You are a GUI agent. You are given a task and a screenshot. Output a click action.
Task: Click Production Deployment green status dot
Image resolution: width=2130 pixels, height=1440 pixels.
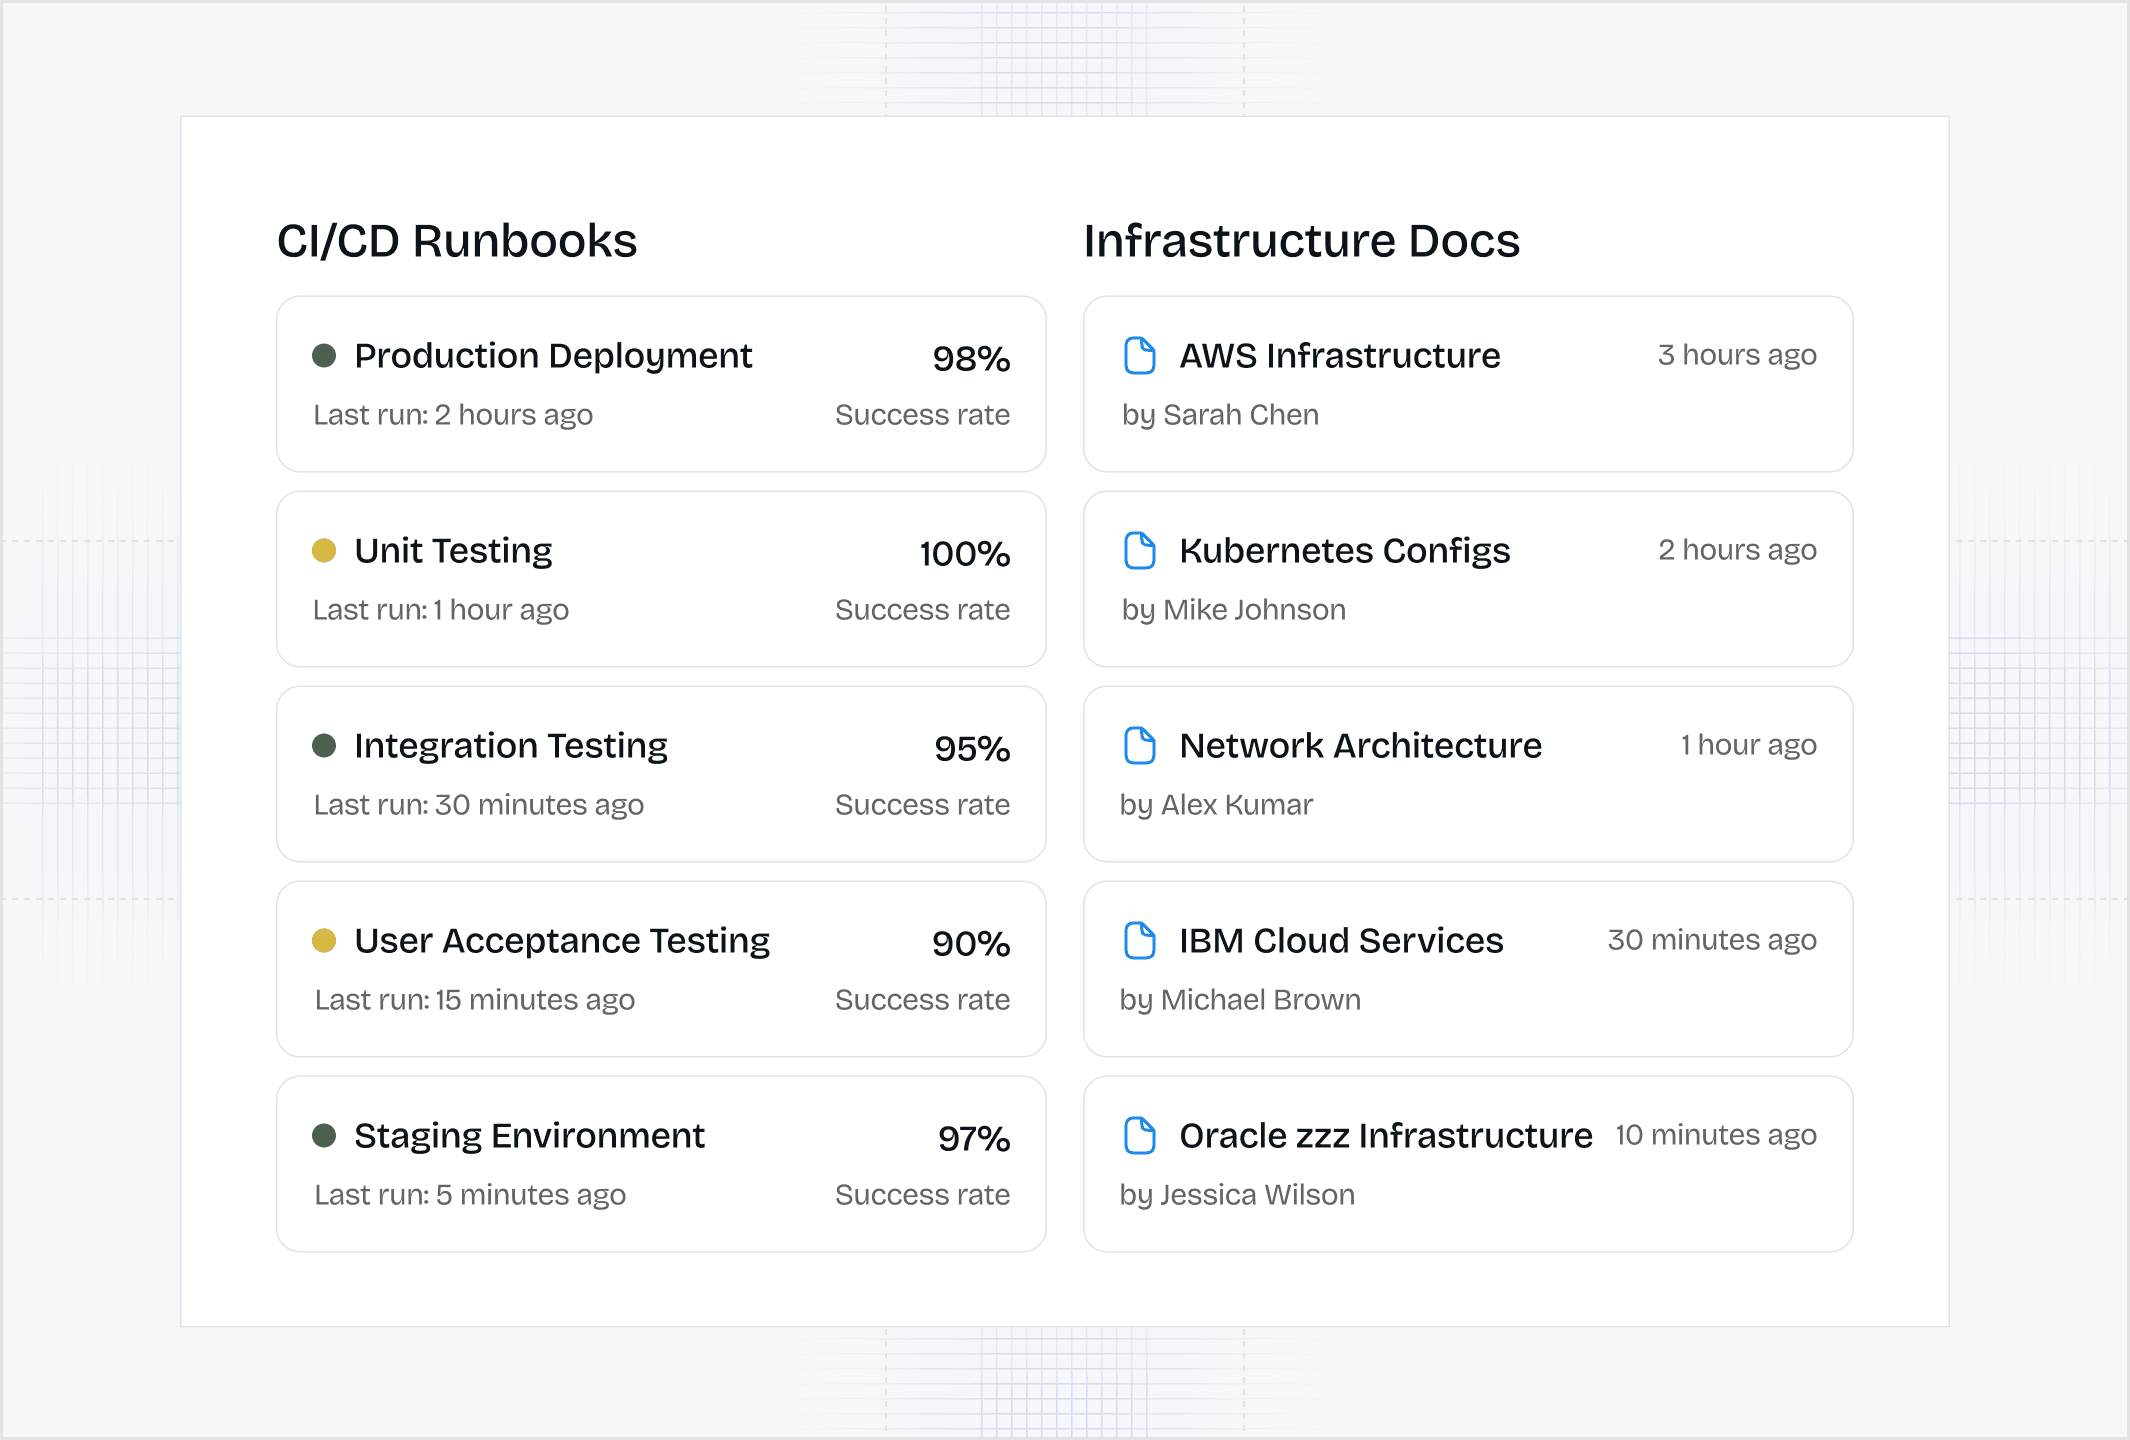click(324, 356)
